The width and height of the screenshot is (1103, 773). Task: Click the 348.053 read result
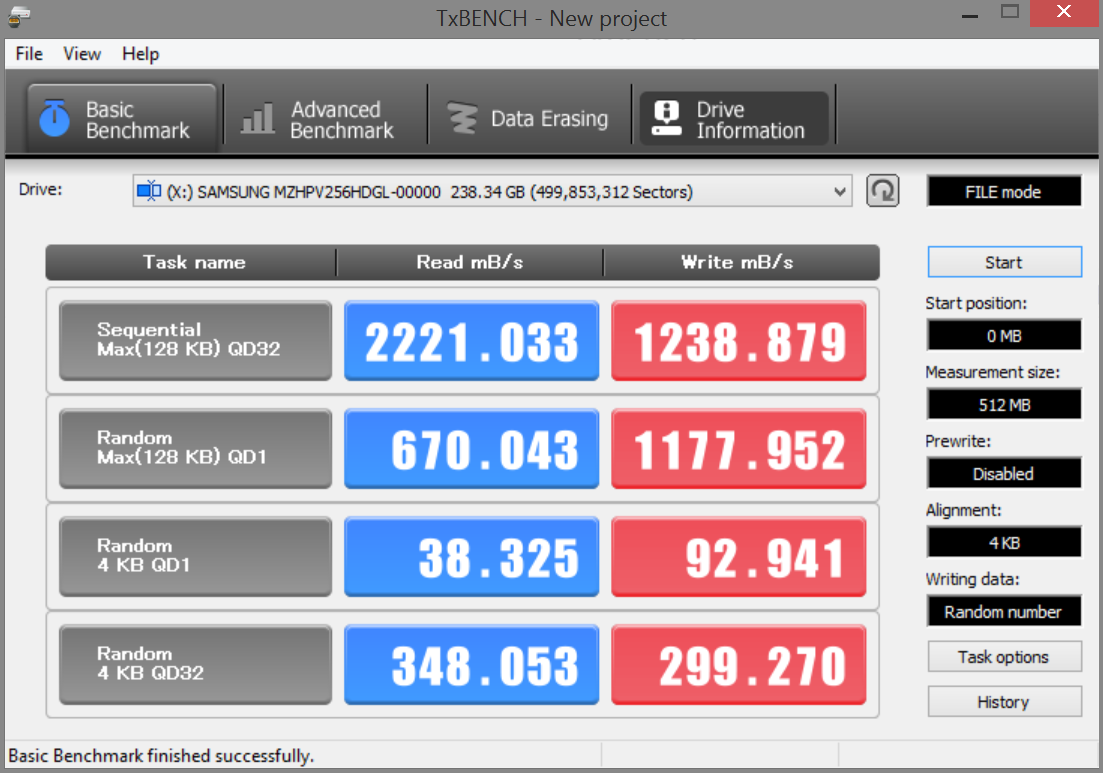pyautogui.click(x=471, y=664)
